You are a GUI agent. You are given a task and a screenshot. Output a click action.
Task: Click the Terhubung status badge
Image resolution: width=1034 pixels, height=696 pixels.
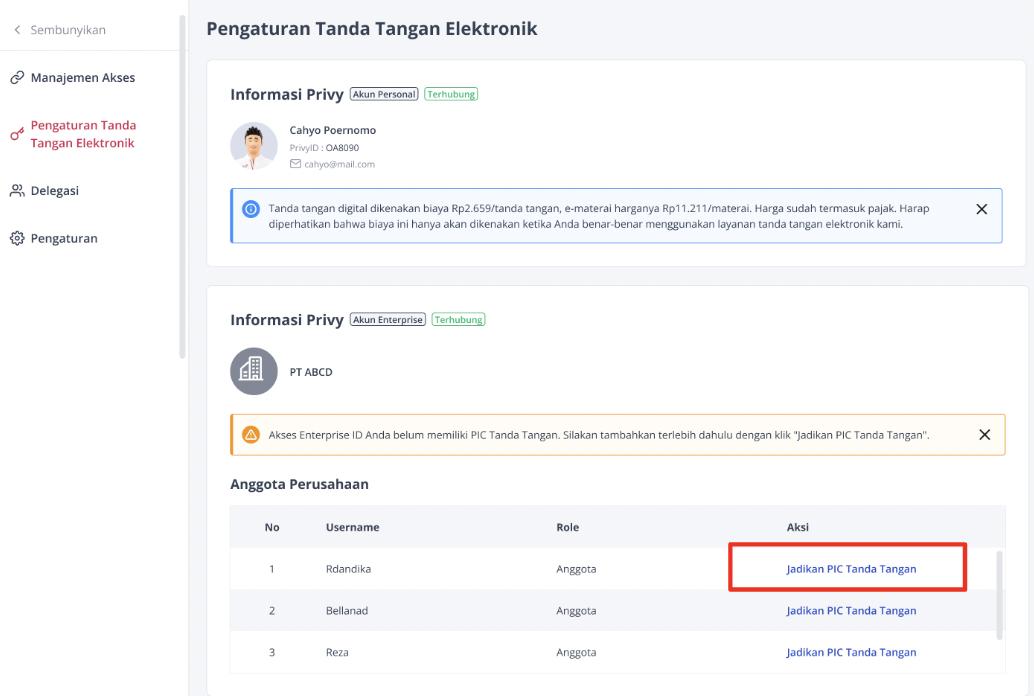pos(450,93)
